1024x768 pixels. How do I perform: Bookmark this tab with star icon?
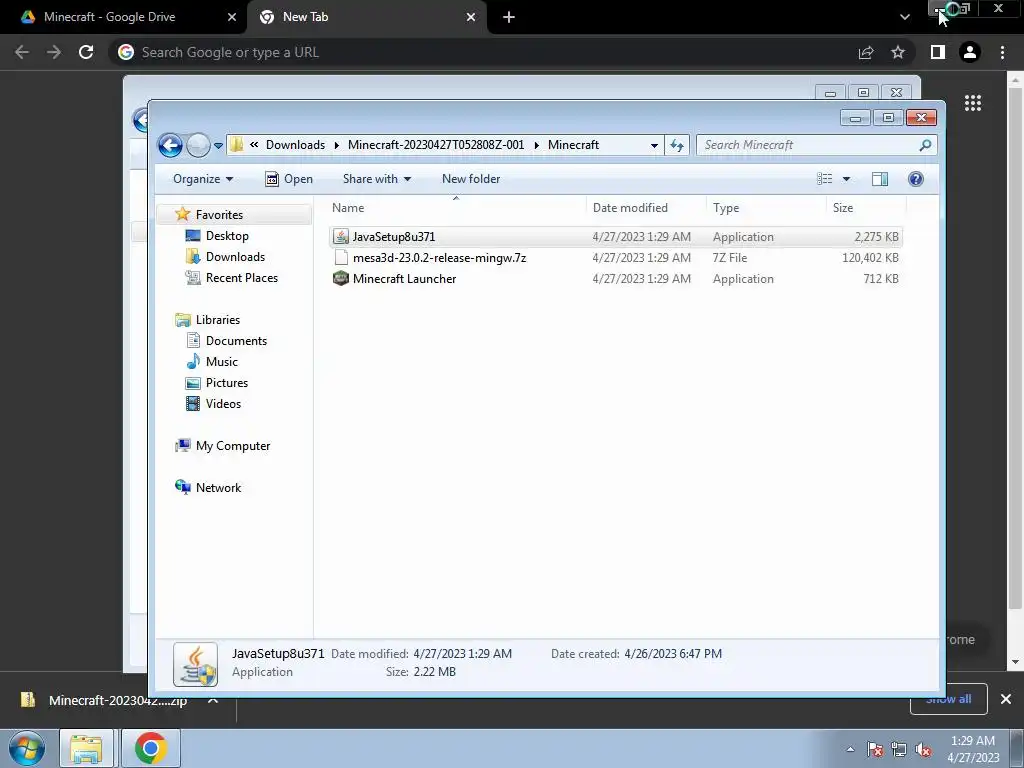898,52
